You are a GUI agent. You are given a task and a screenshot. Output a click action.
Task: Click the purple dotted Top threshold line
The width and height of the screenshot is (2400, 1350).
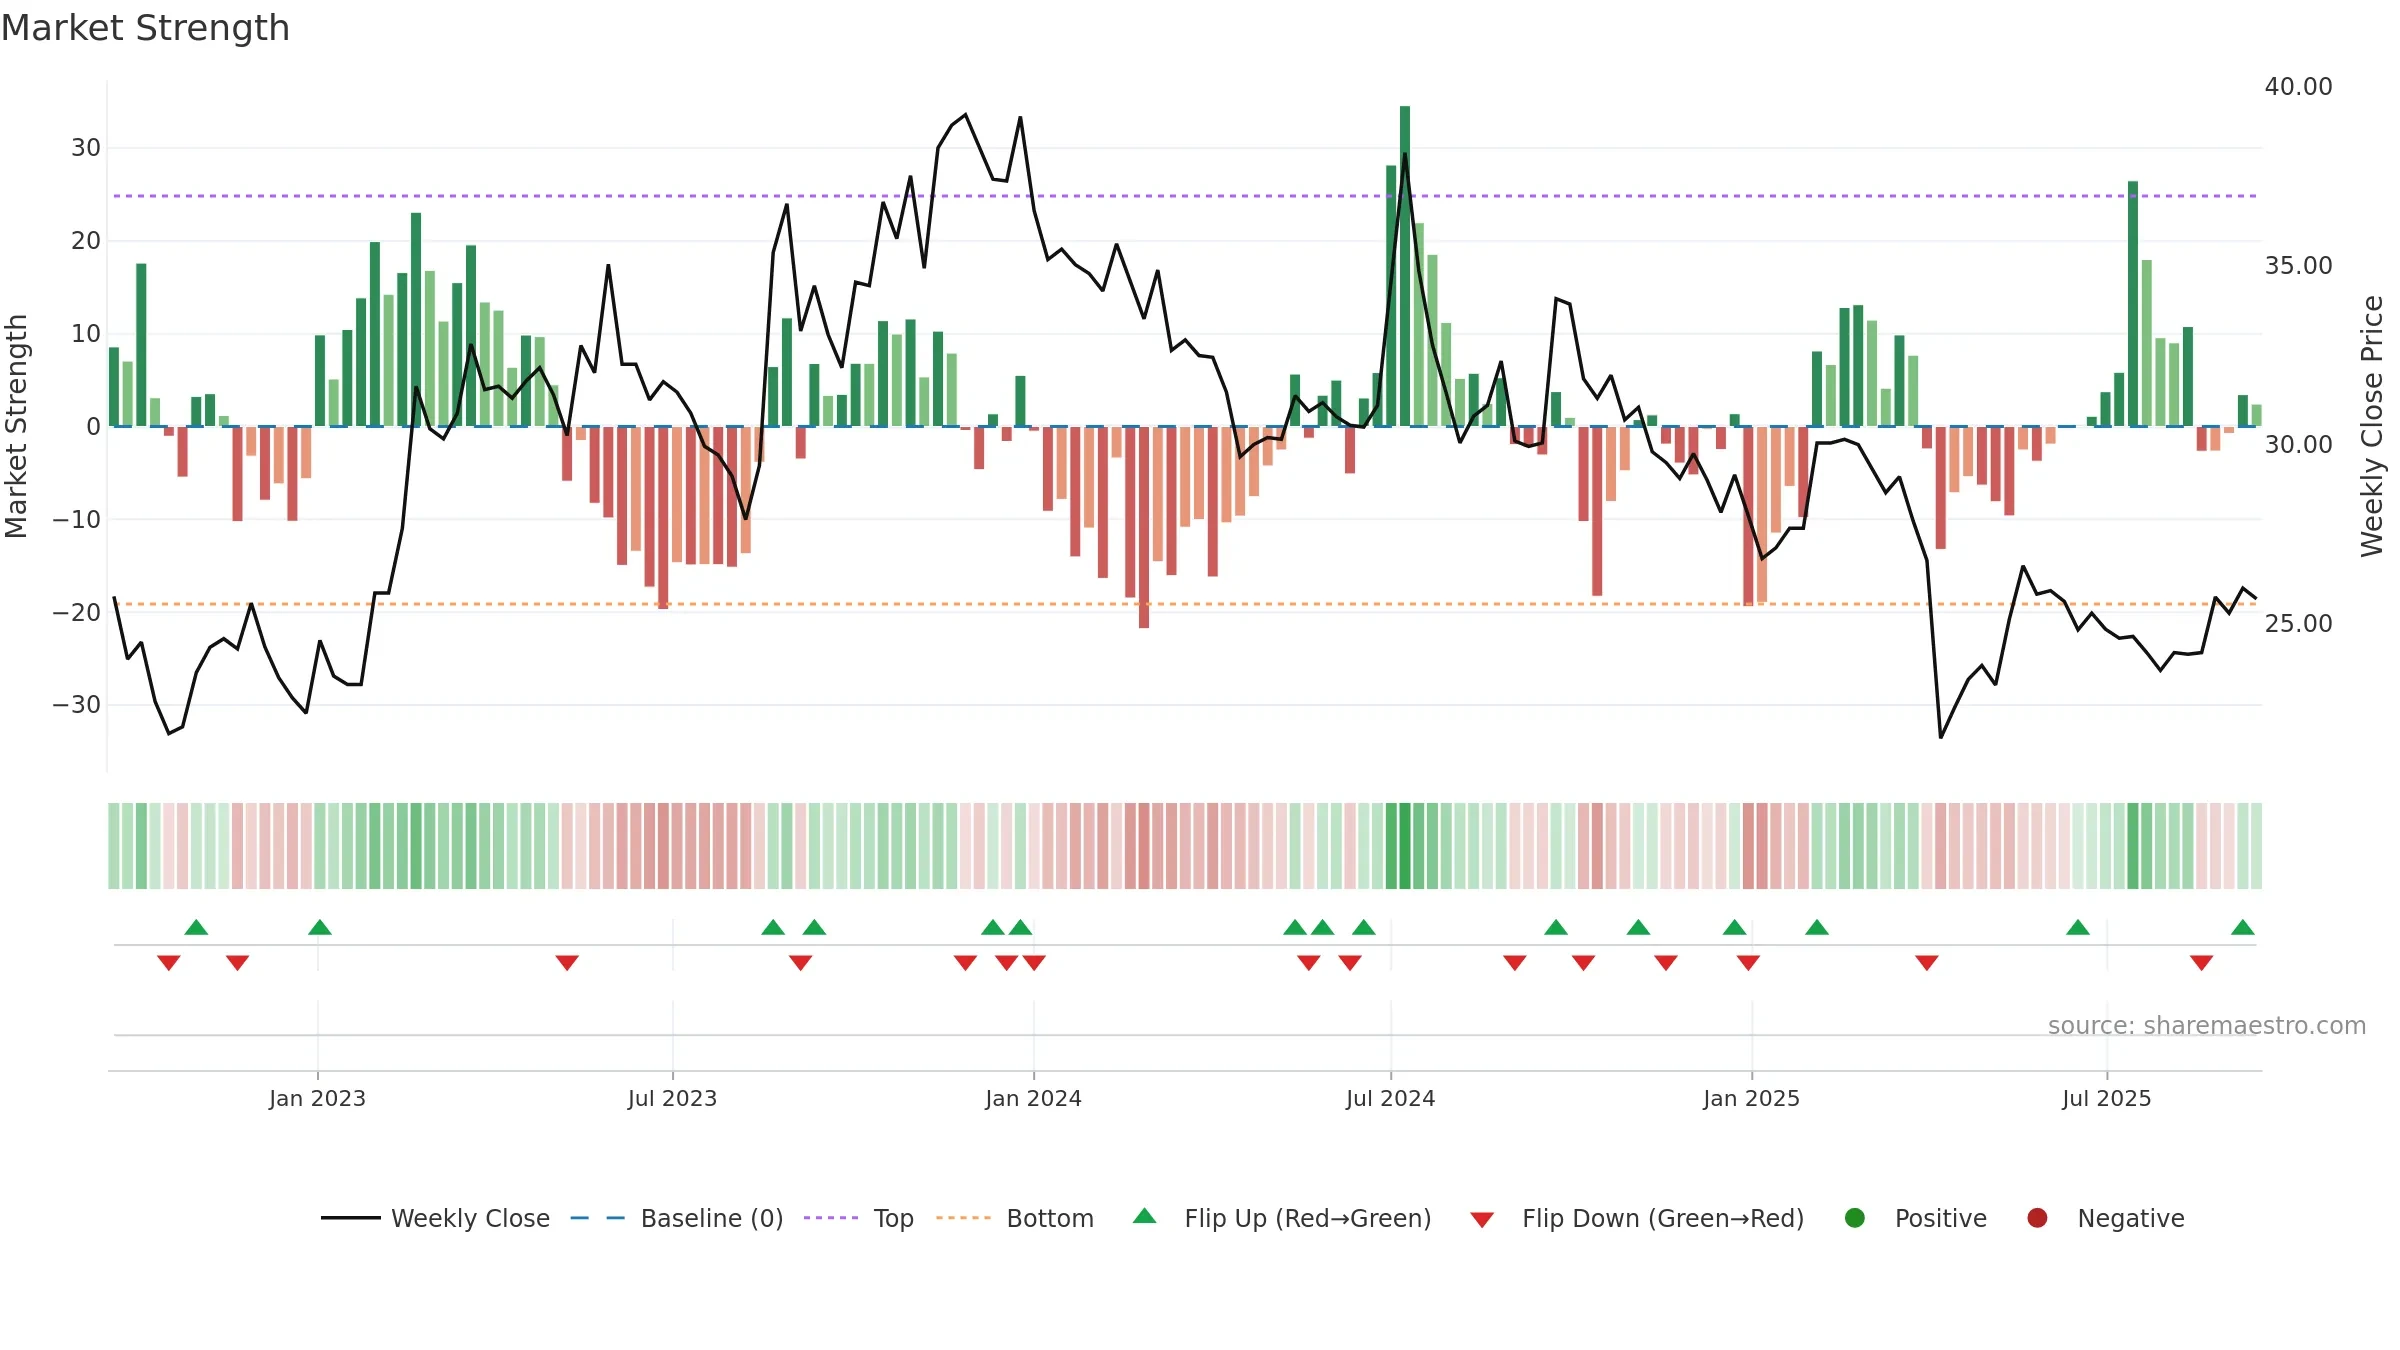1185,196
